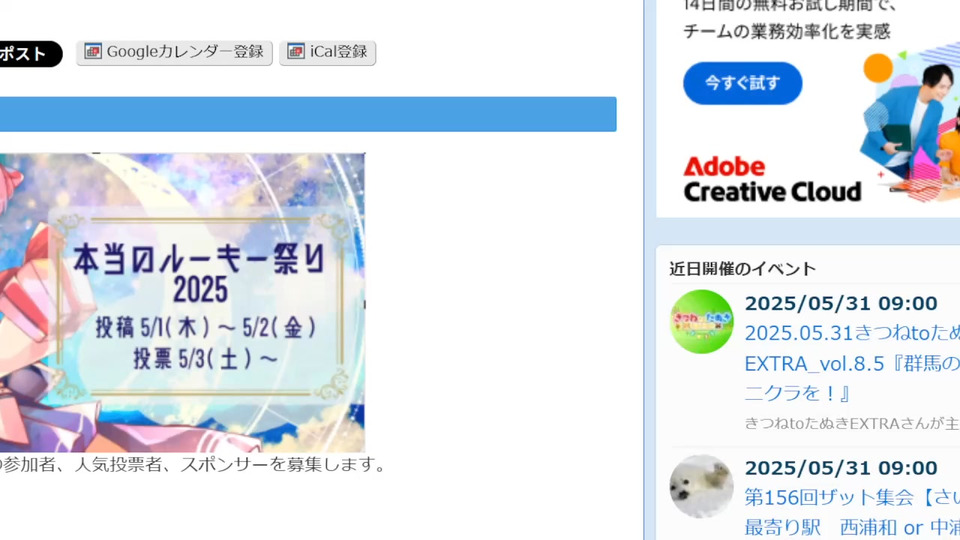Viewport: 960px width, 540px height.
Task: Click the second 2025/05/31 09:00 event date
Action: [x=841, y=468]
